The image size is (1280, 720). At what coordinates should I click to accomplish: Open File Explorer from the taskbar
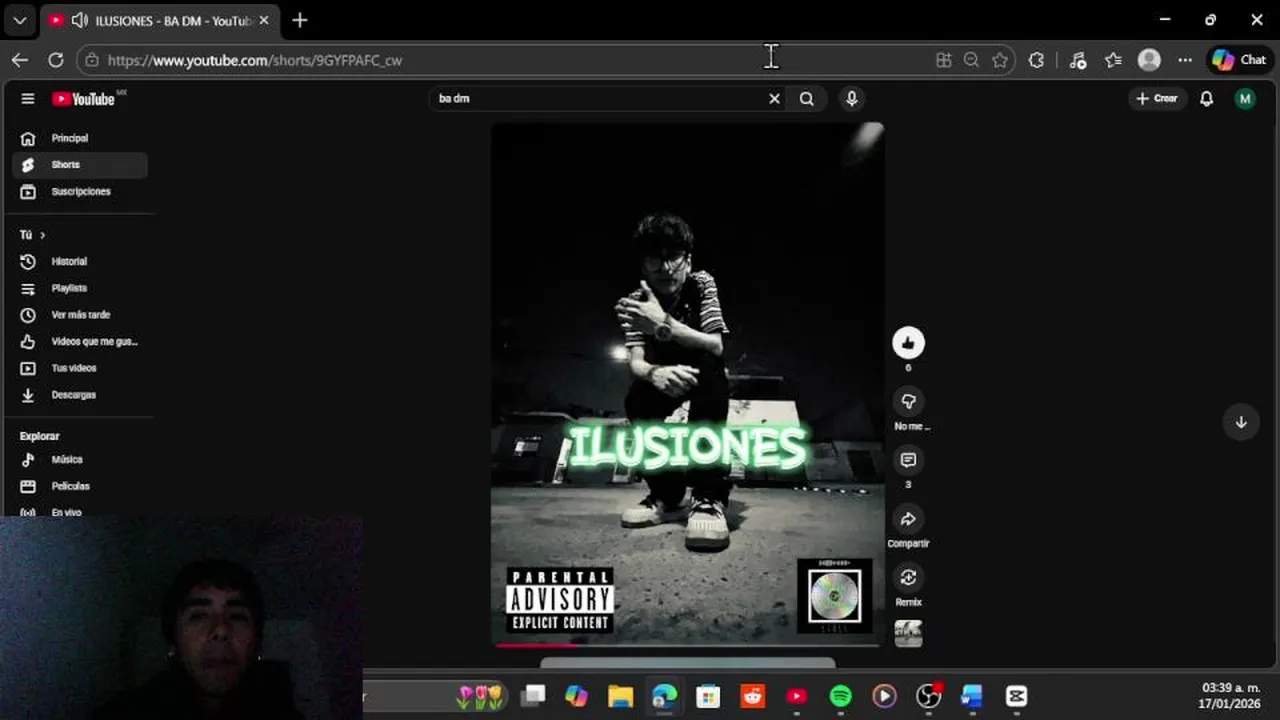(x=621, y=696)
